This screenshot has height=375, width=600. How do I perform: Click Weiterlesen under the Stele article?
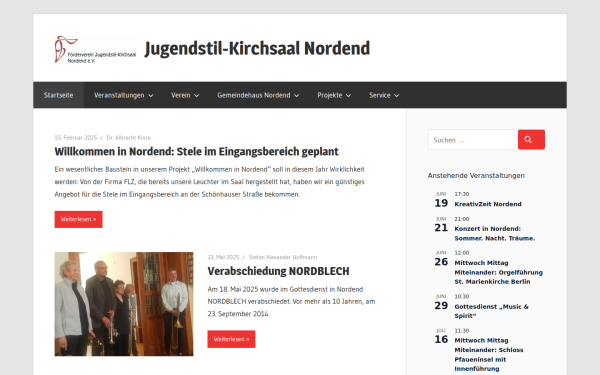click(78, 219)
